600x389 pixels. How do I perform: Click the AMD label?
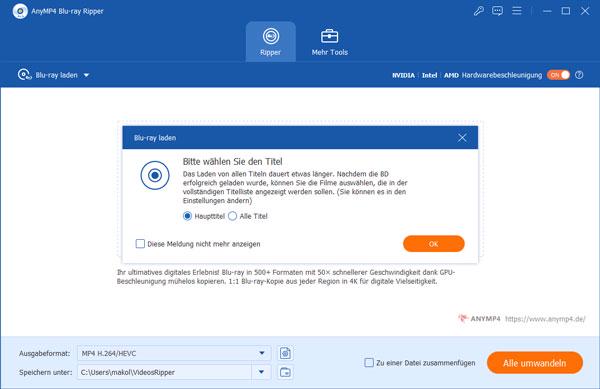click(451, 75)
